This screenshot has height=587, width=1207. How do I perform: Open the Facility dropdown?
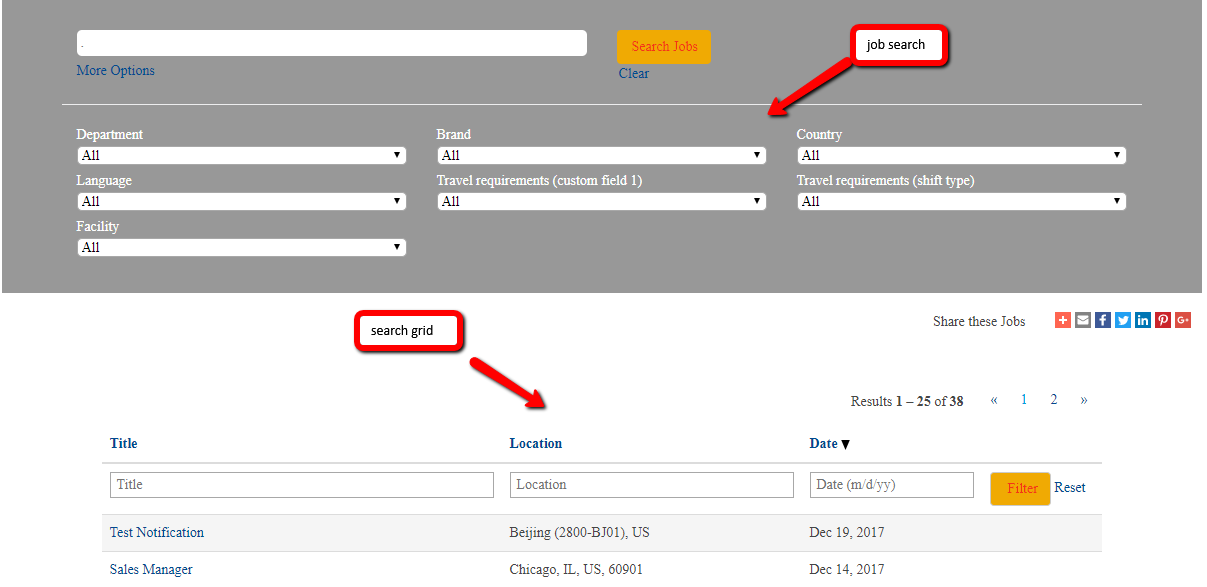(242, 247)
